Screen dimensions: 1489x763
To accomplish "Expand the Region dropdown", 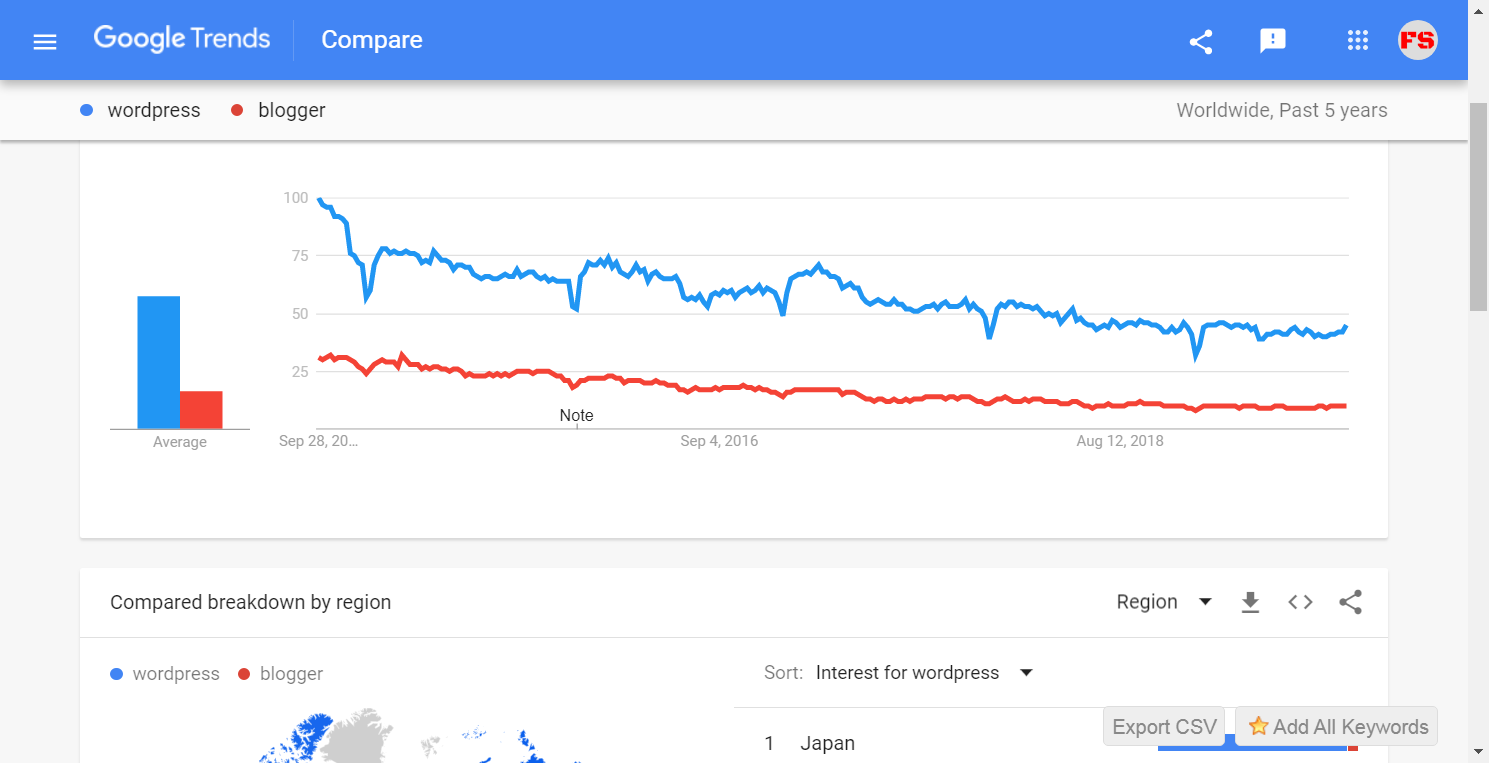I will pos(1164,602).
